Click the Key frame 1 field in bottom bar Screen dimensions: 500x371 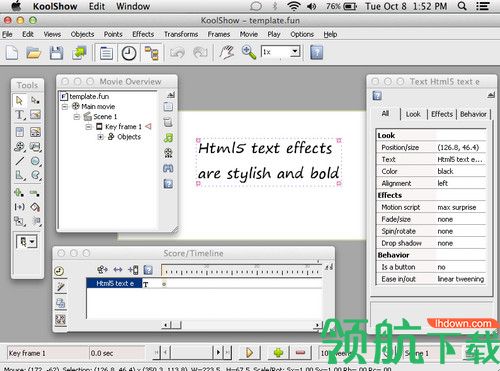pos(47,353)
